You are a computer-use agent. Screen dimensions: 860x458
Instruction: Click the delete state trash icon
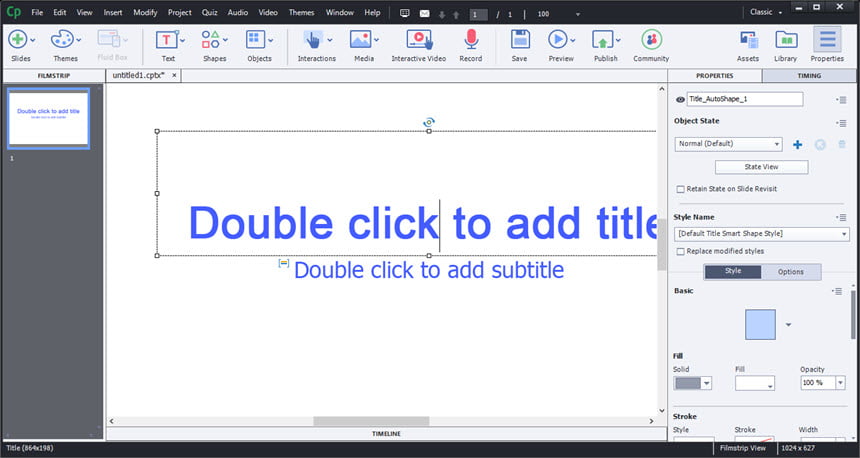(842, 144)
